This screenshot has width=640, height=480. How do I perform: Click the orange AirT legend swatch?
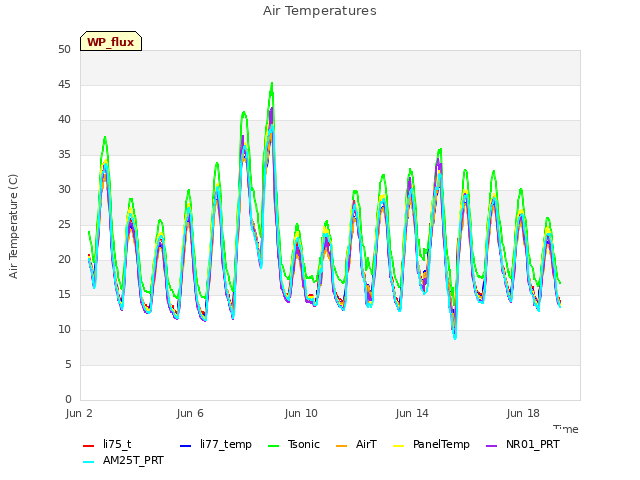tap(342, 445)
